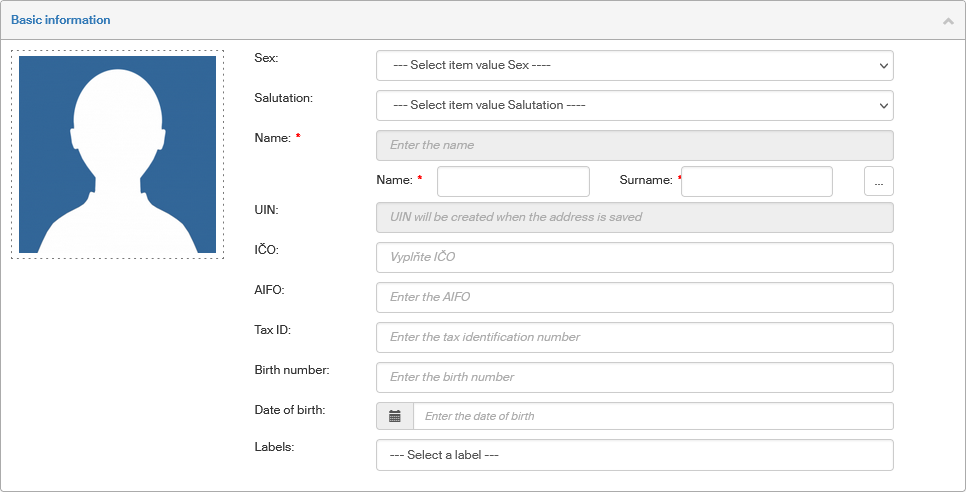Collapse the Basic information panel using the chevron
The image size is (966, 492).
coord(947,21)
